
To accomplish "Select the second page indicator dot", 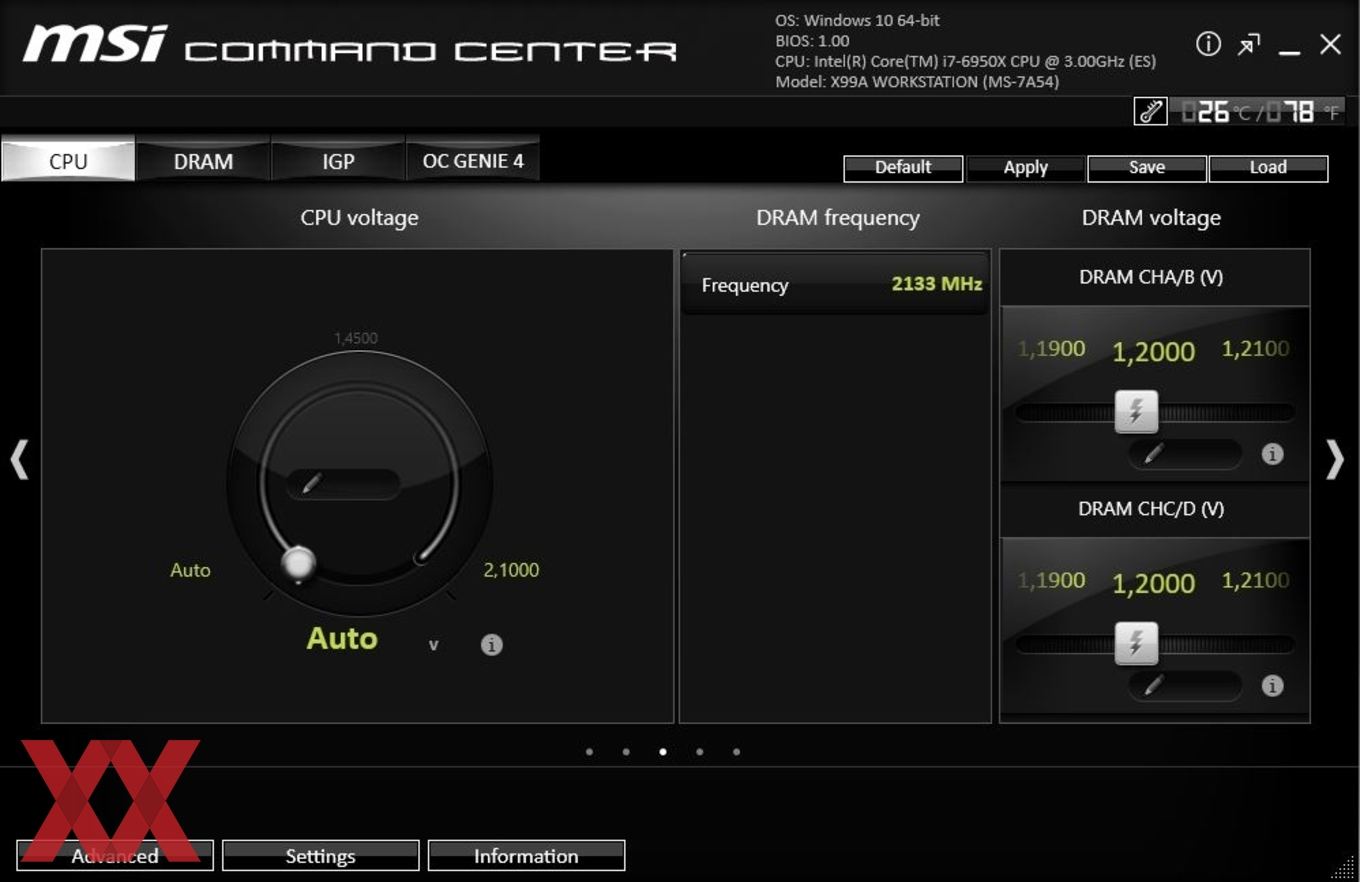I will [626, 752].
